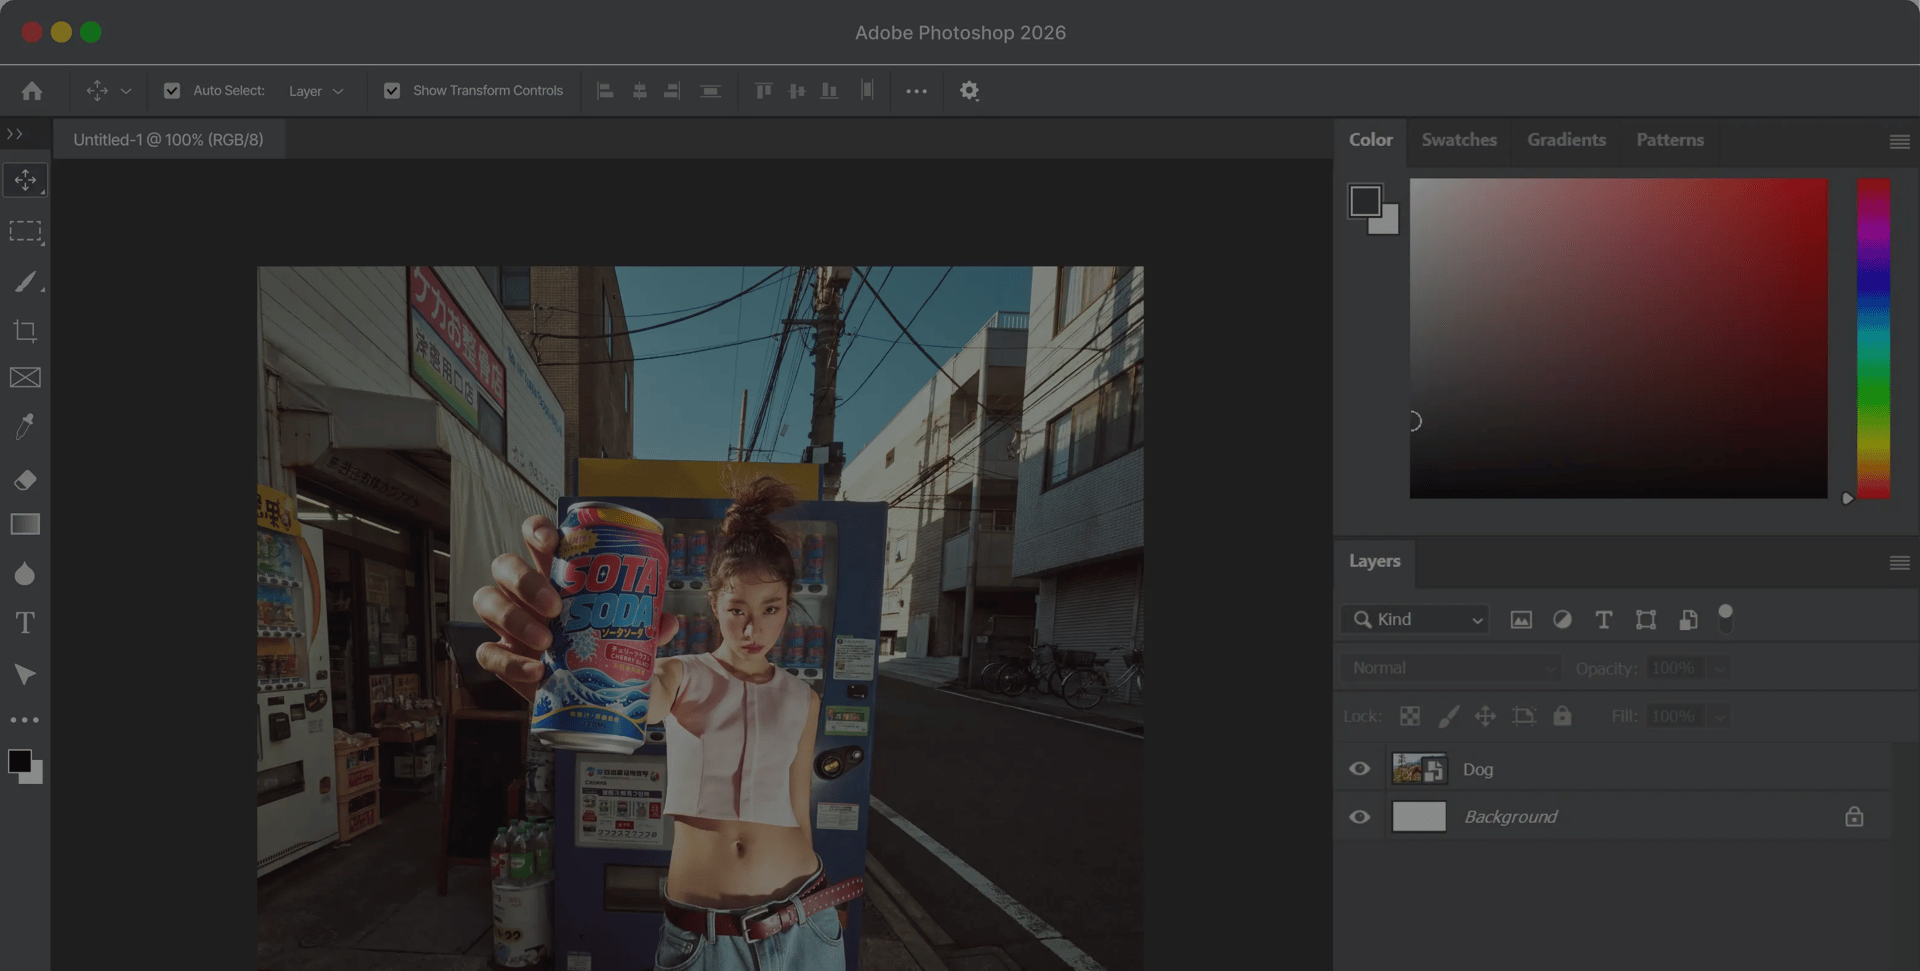Click foreground color swatch in Color panel

click(1365, 201)
